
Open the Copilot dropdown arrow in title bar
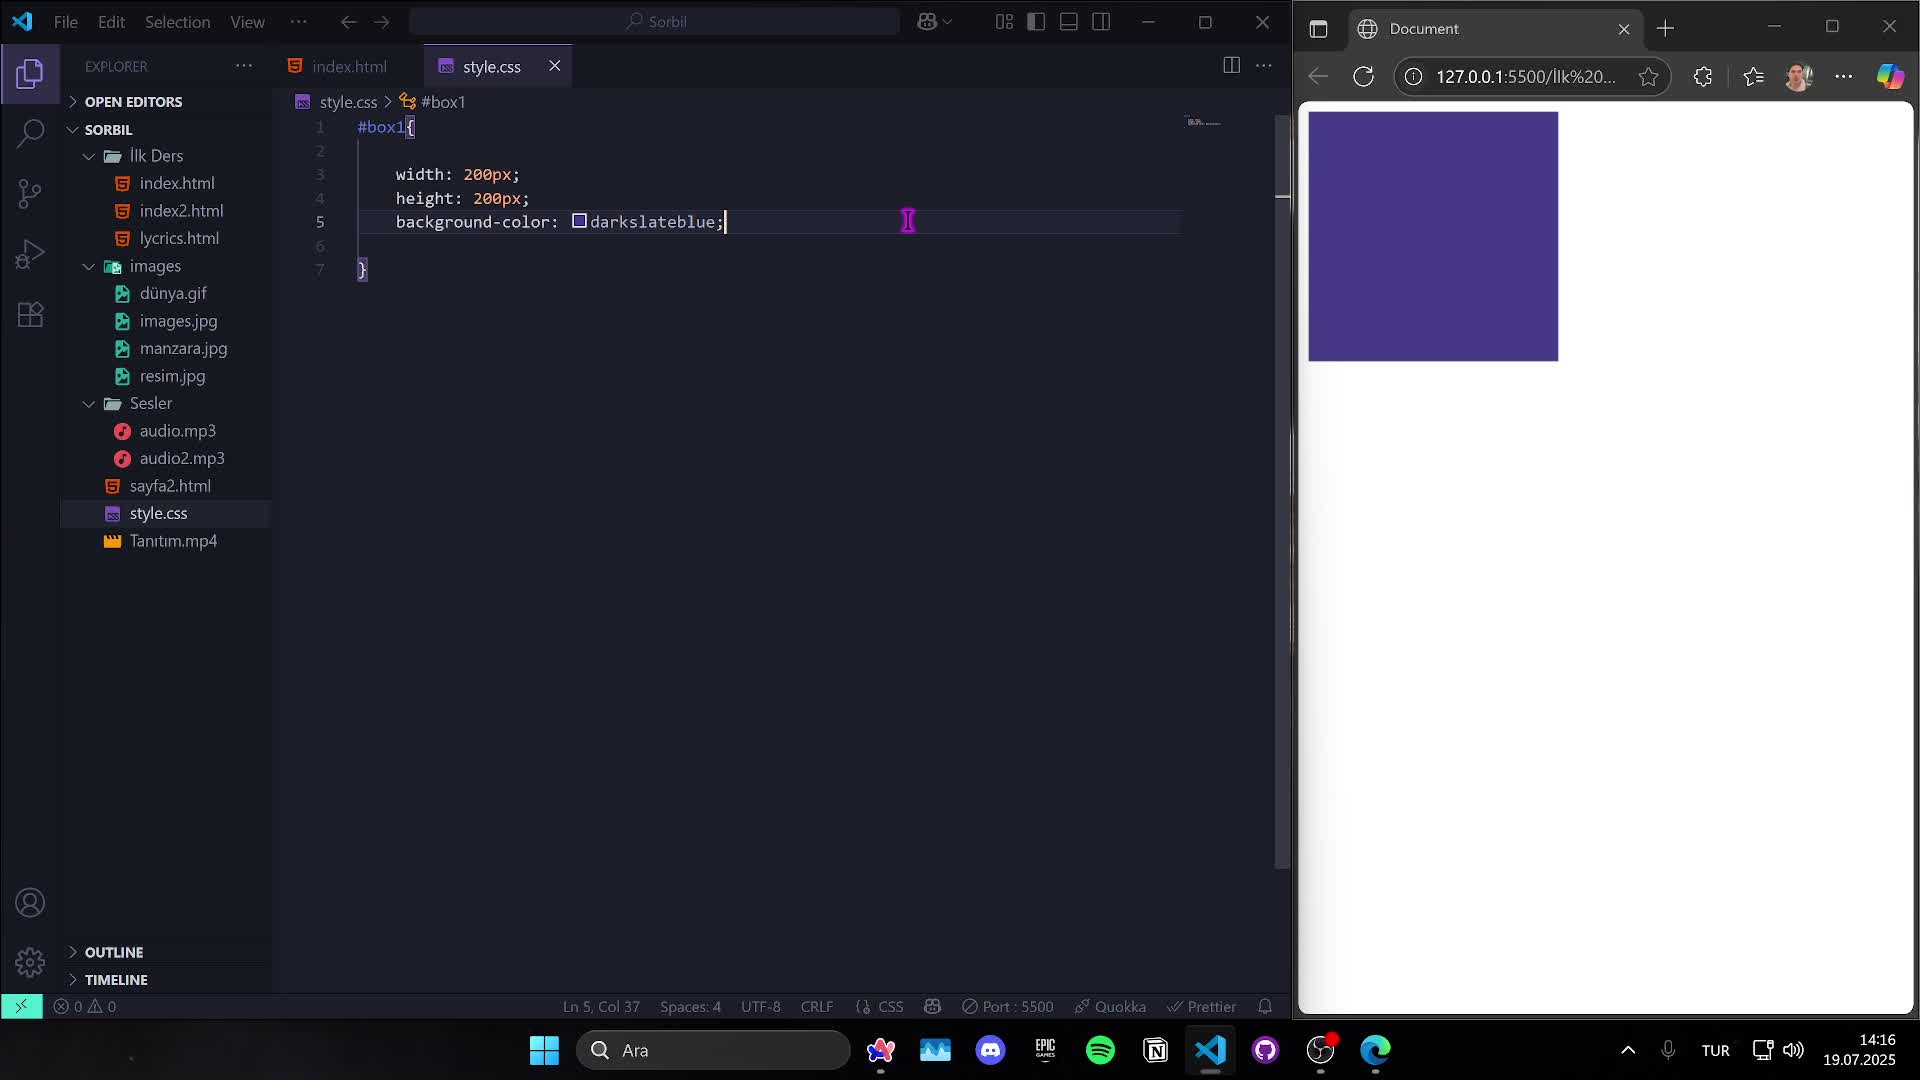[948, 22]
